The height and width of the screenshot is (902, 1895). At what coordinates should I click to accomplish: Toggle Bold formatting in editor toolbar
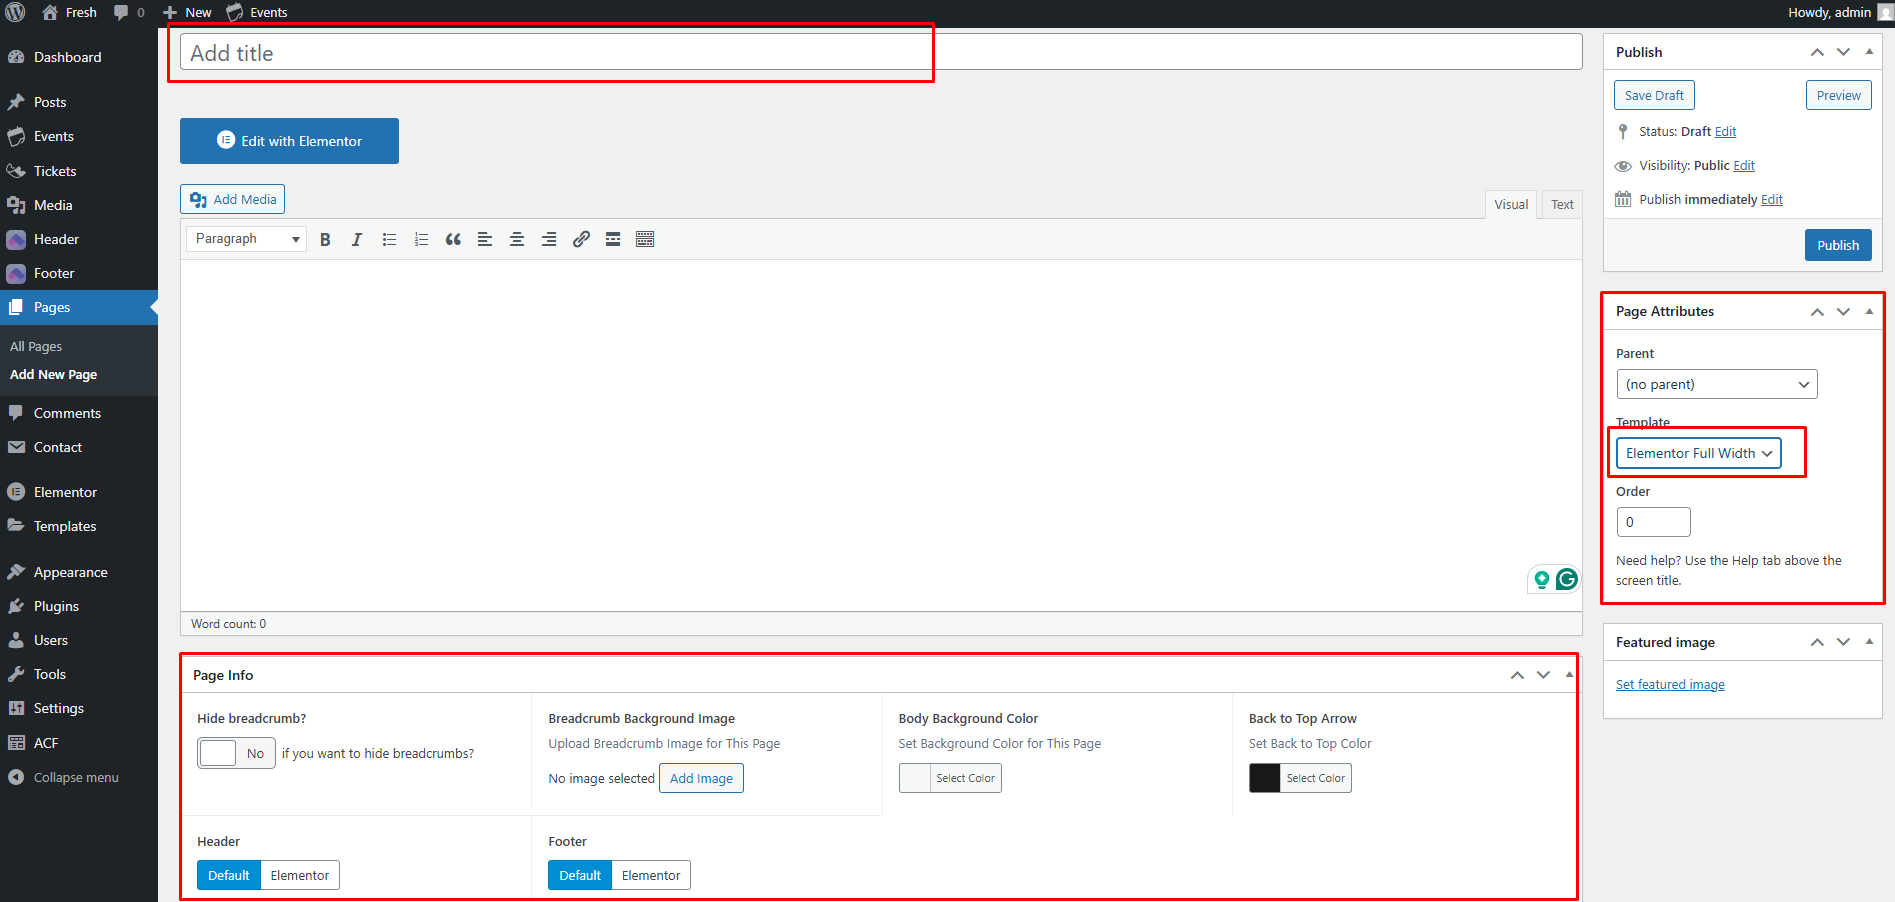point(325,239)
